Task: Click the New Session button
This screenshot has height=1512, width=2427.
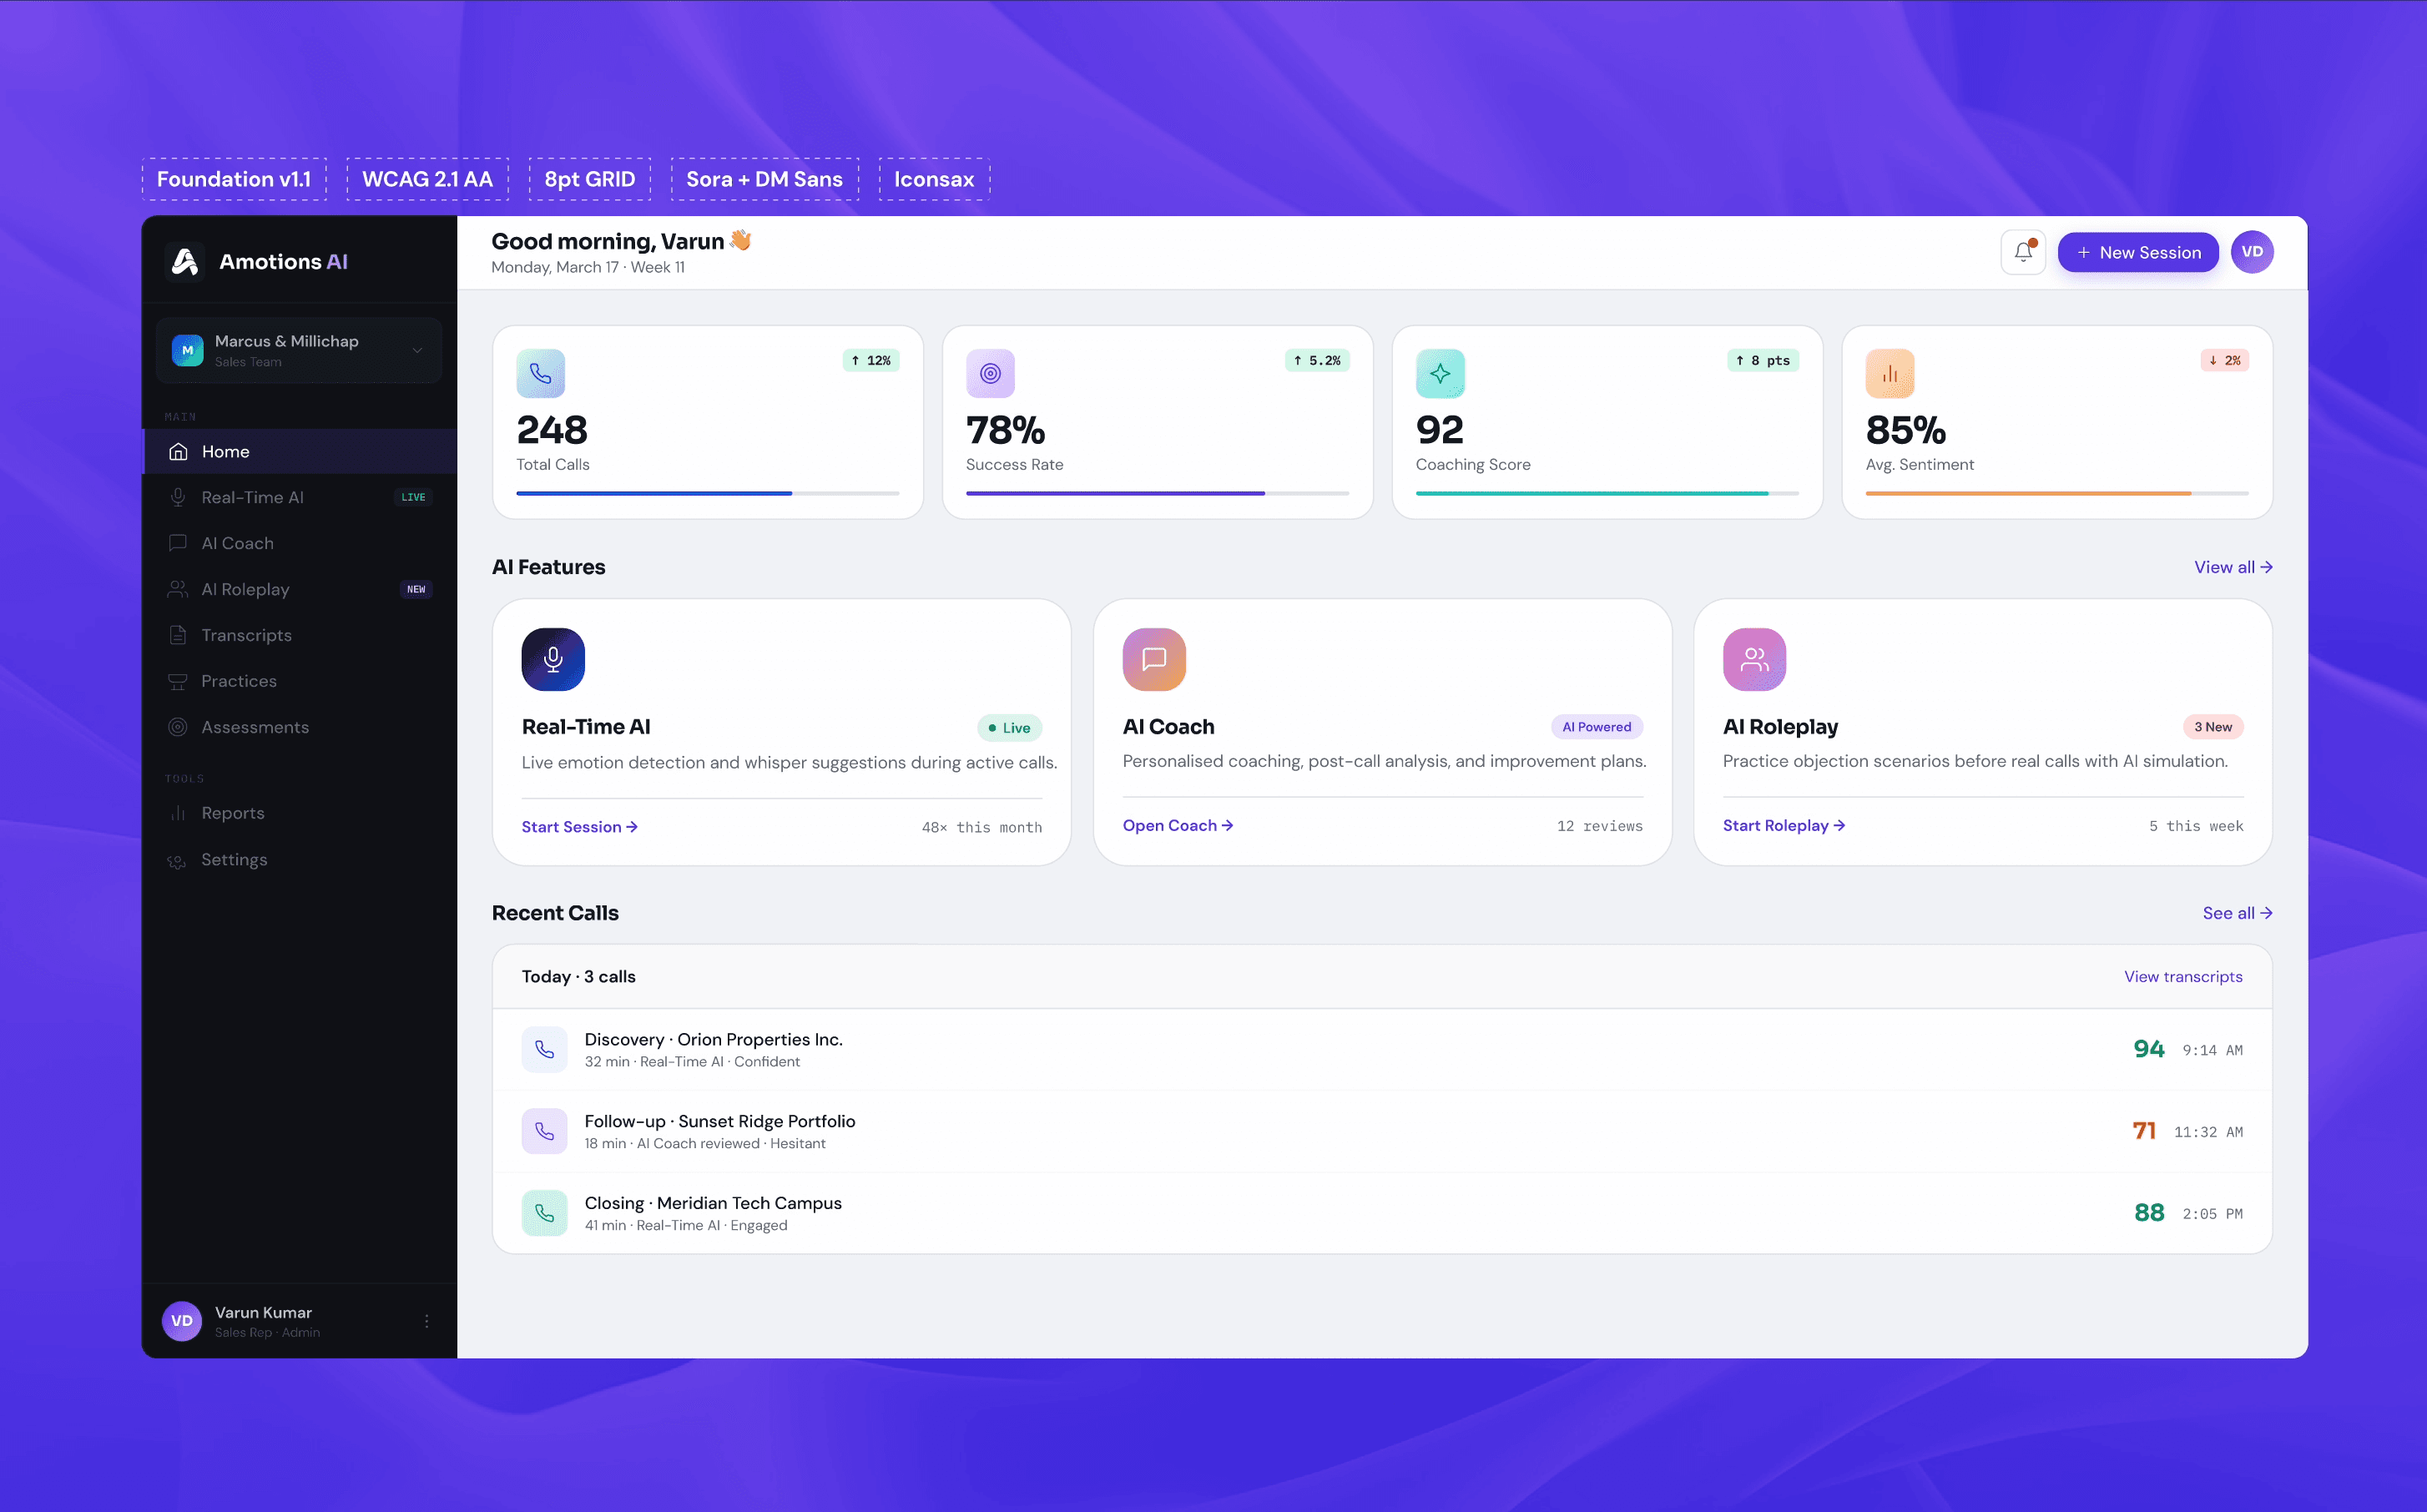Action: (2137, 252)
